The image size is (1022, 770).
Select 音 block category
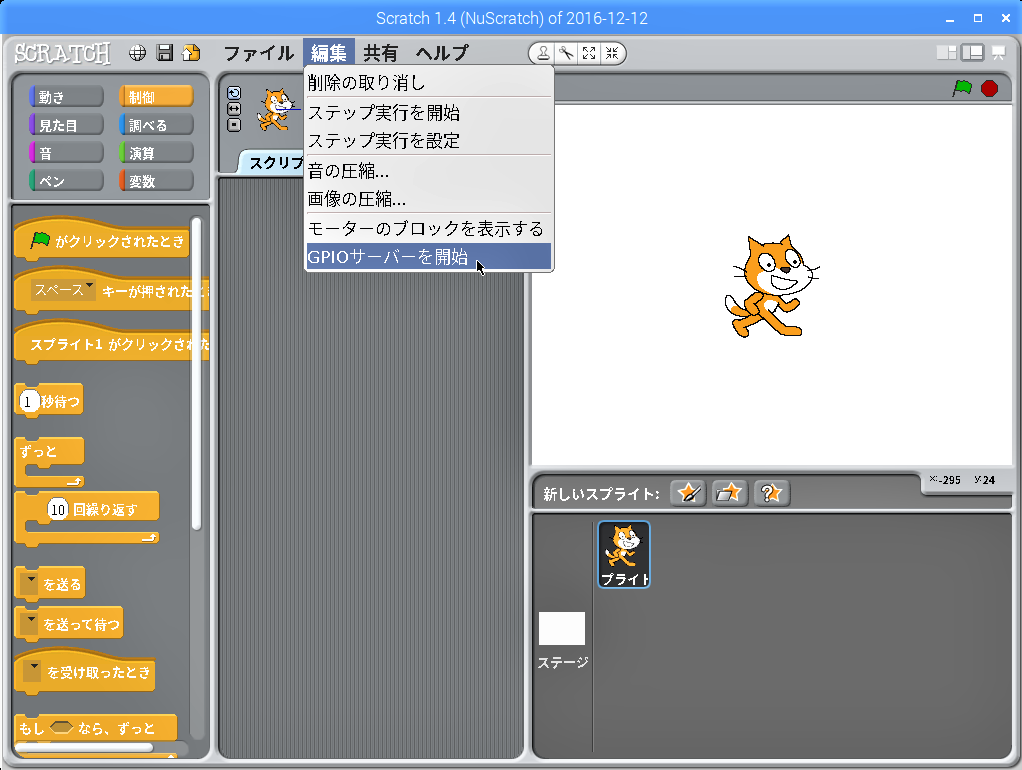coord(66,153)
